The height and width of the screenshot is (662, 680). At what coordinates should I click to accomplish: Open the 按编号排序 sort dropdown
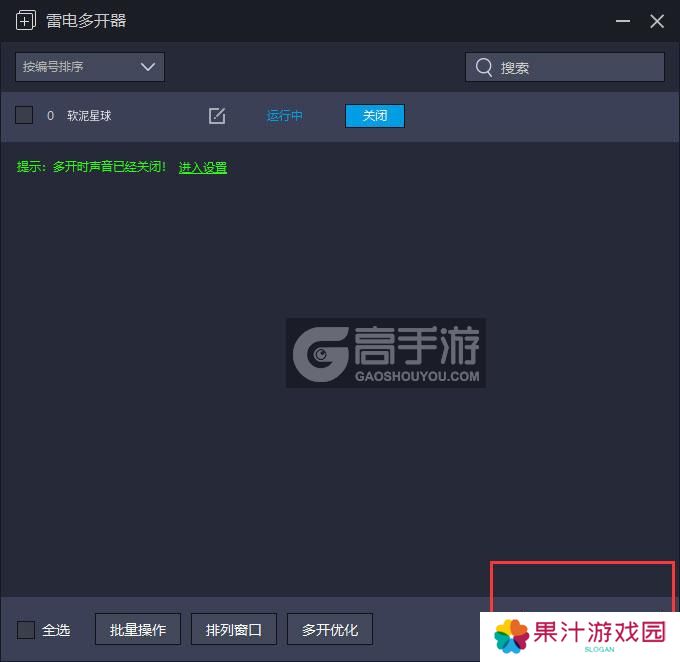[x=90, y=67]
